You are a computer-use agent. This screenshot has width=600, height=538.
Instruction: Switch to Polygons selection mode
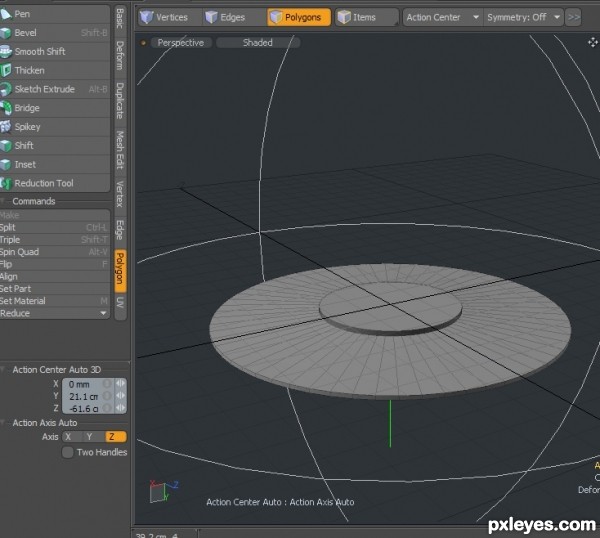coord(299,17)
